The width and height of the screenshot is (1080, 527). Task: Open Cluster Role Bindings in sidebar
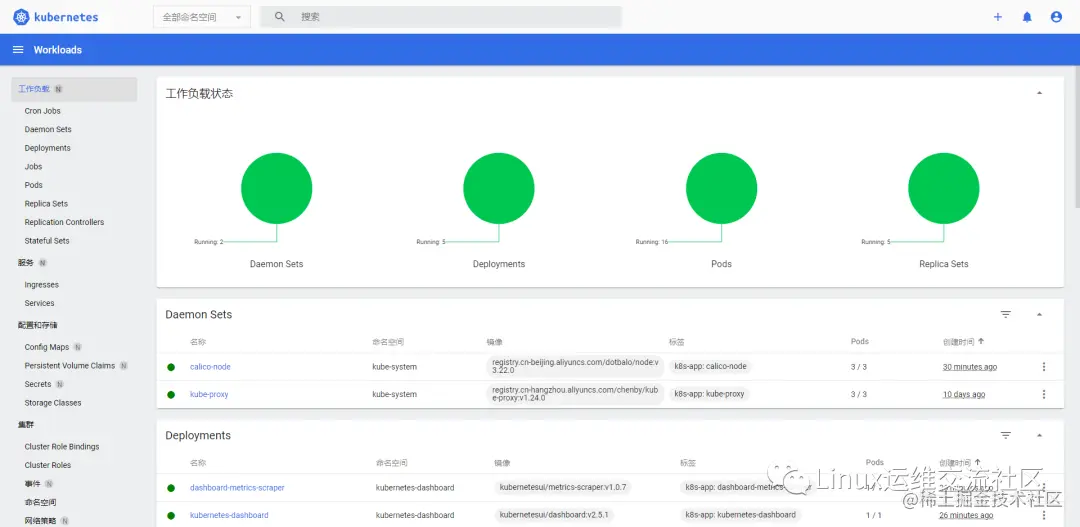(62, 447)
